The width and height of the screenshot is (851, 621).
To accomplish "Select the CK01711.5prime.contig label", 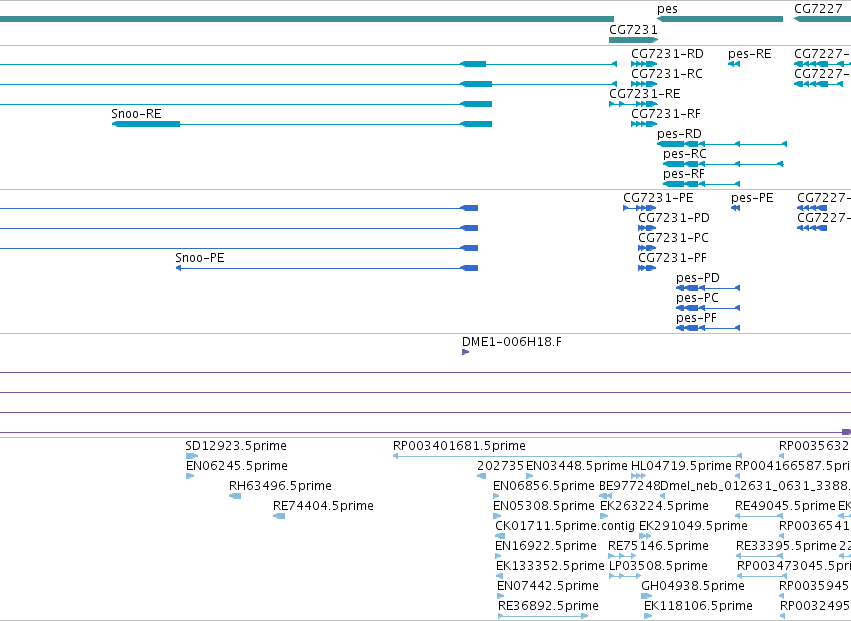I will [x=565, y=527].
